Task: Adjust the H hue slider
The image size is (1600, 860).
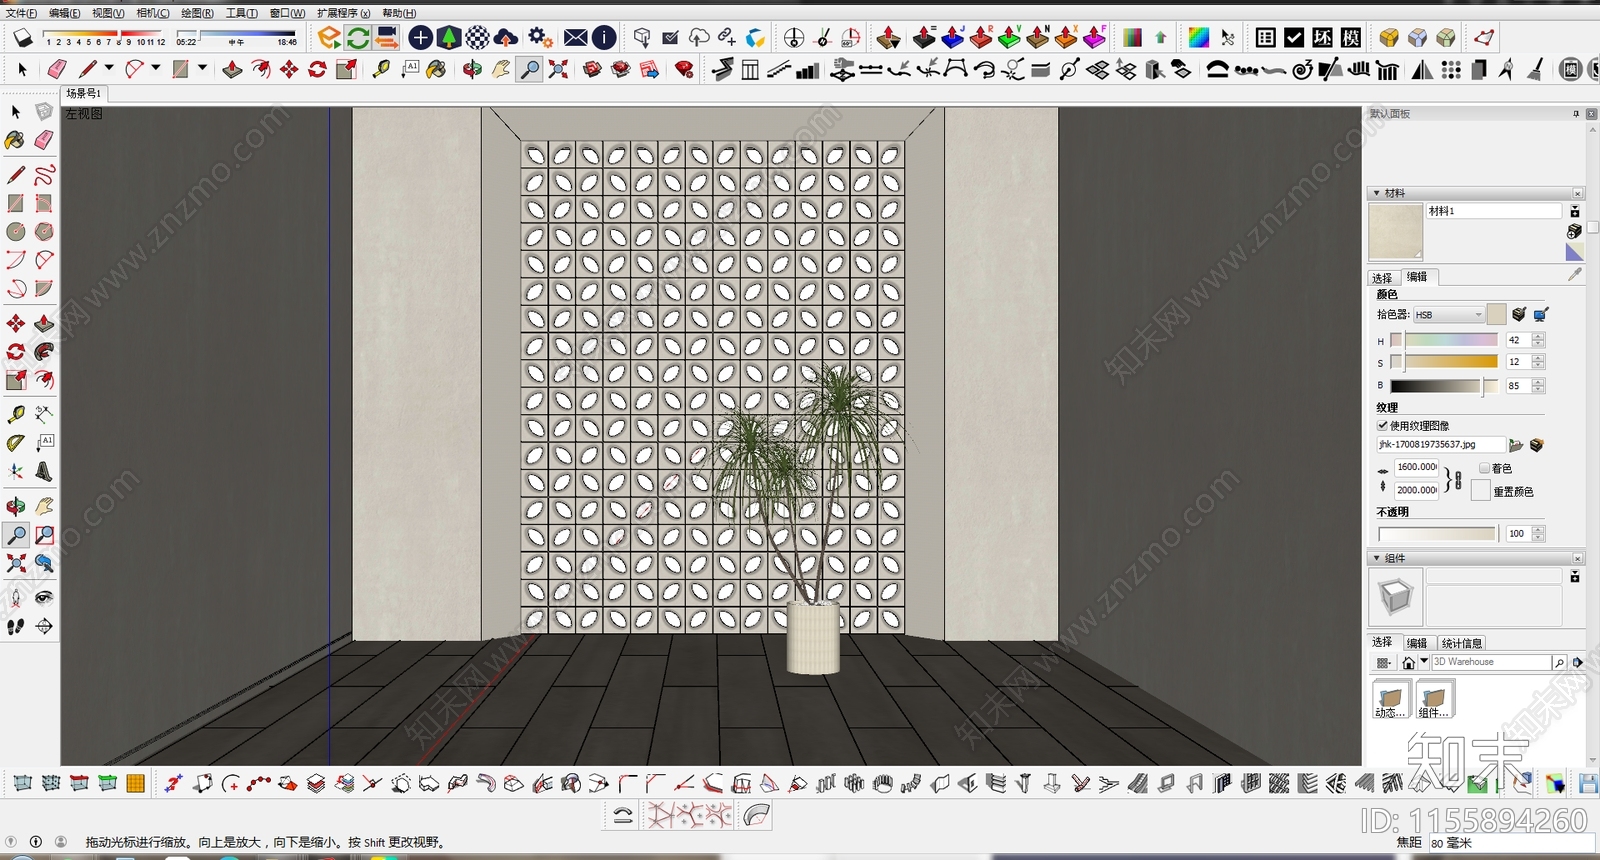Action: [1444, 340]
